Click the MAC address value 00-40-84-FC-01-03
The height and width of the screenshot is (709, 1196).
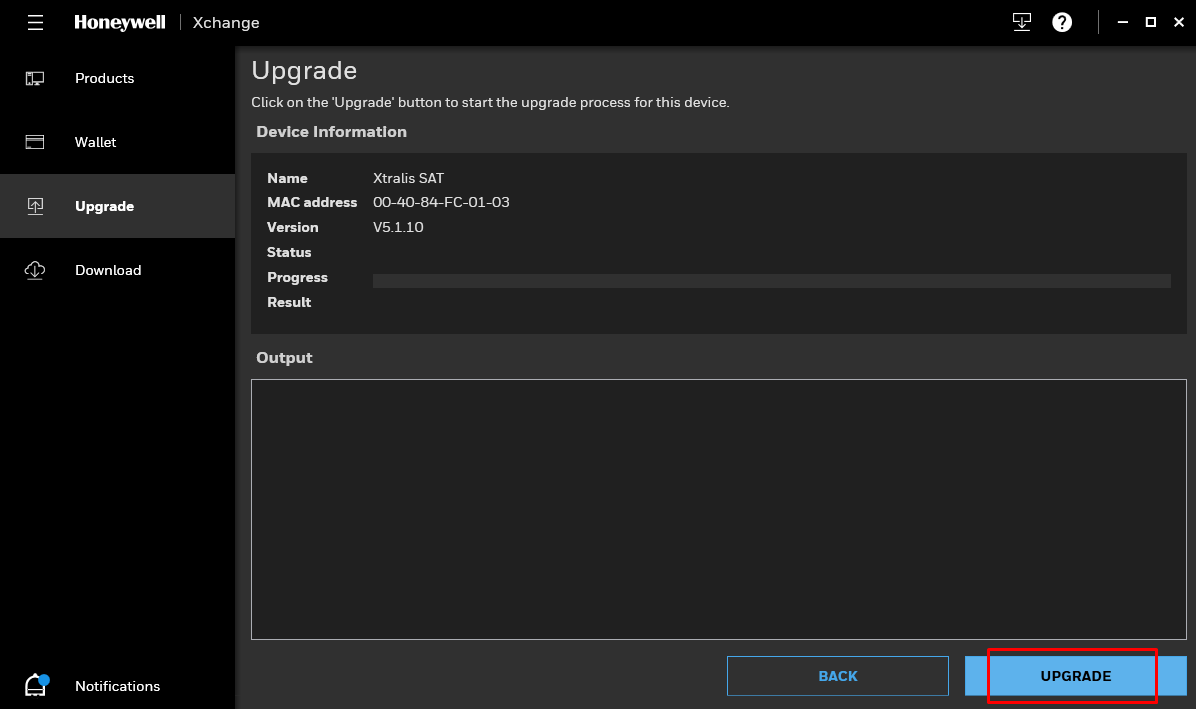click(x=441, y=202)
